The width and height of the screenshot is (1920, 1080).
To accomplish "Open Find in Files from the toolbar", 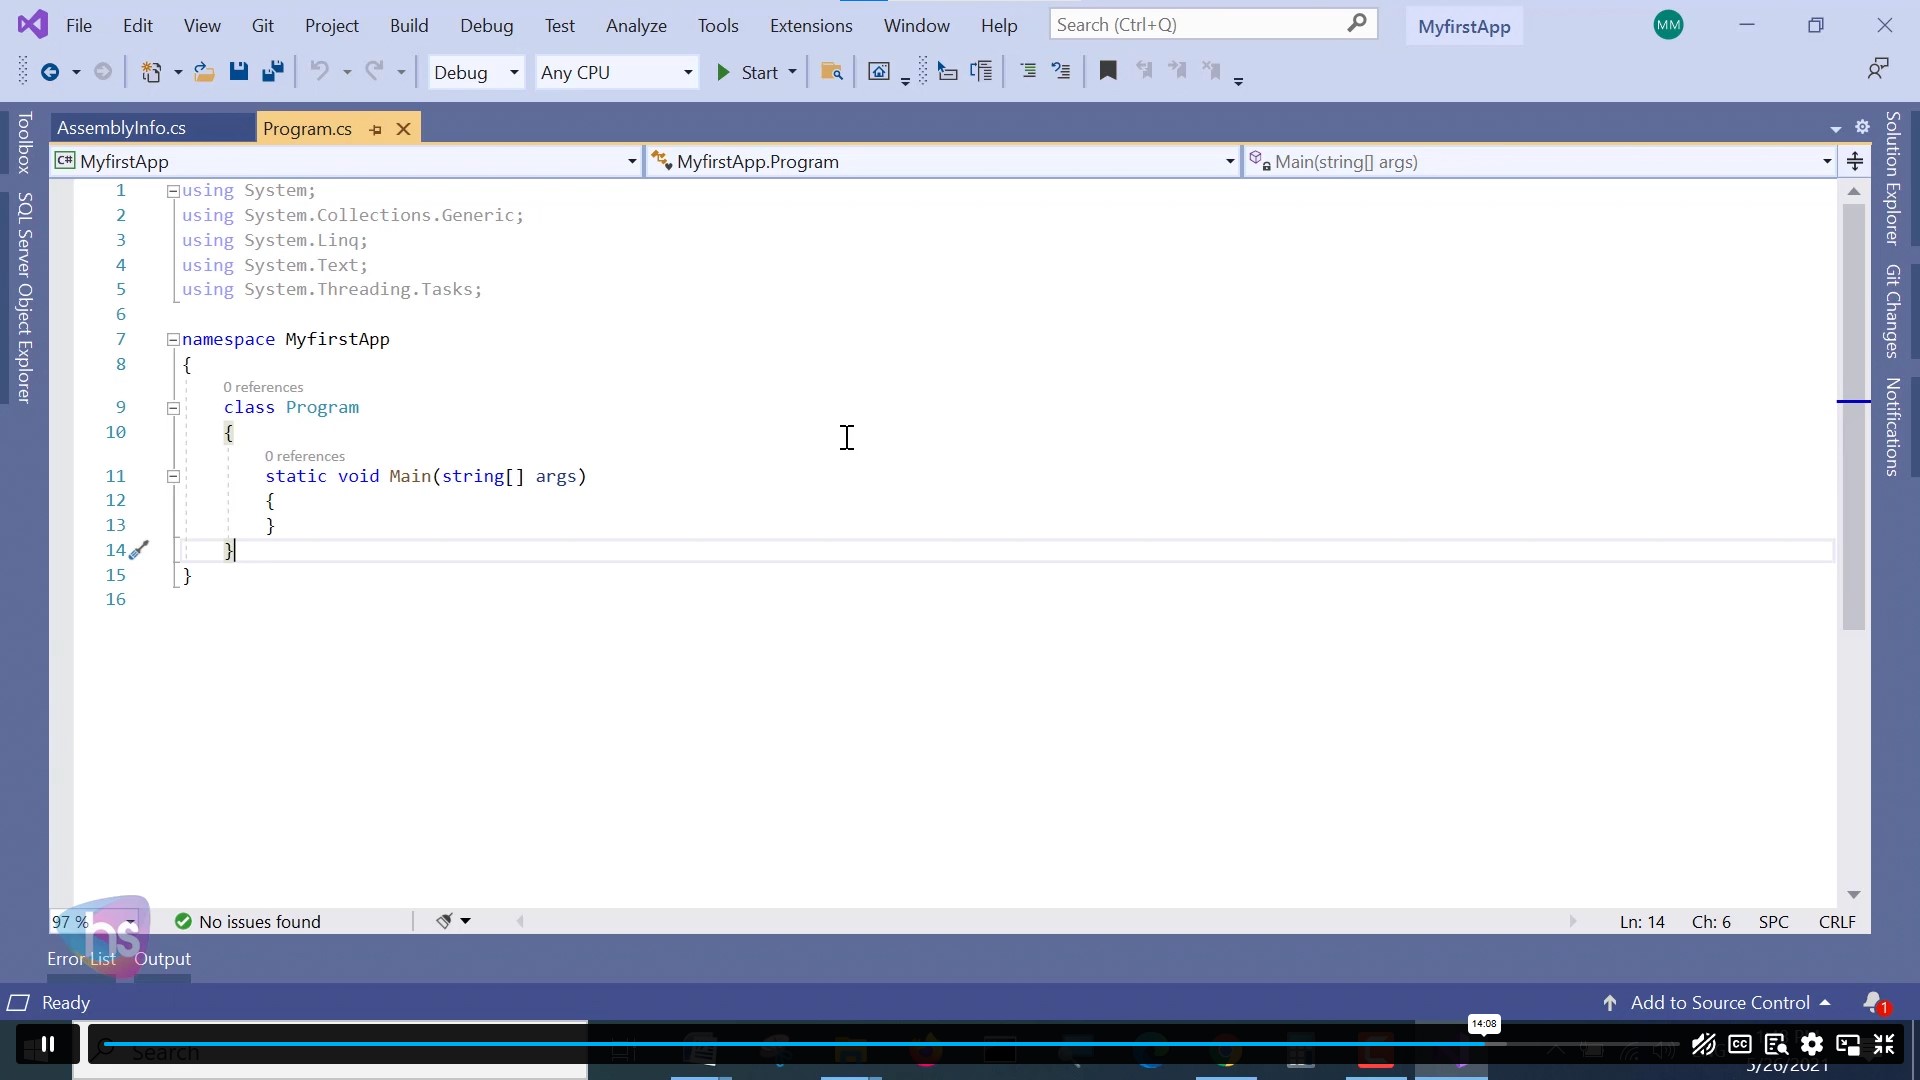I will tap(832, 71).
